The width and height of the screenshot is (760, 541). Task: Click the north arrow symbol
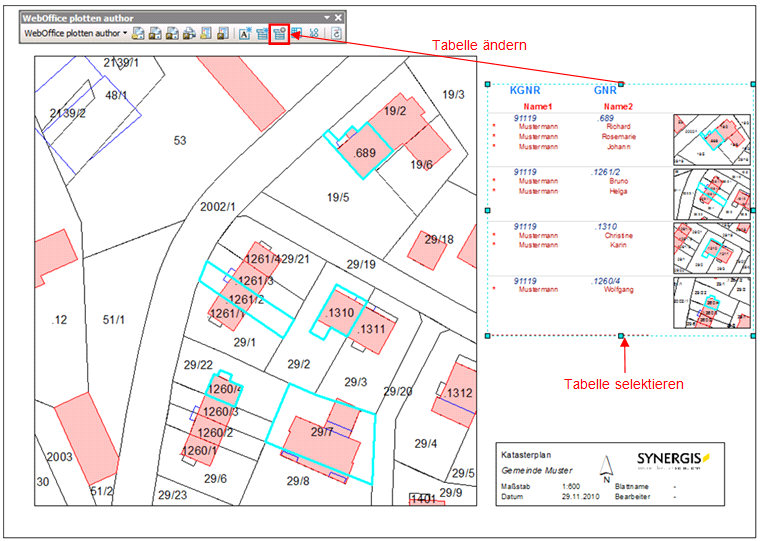click(x=606, y=469)
